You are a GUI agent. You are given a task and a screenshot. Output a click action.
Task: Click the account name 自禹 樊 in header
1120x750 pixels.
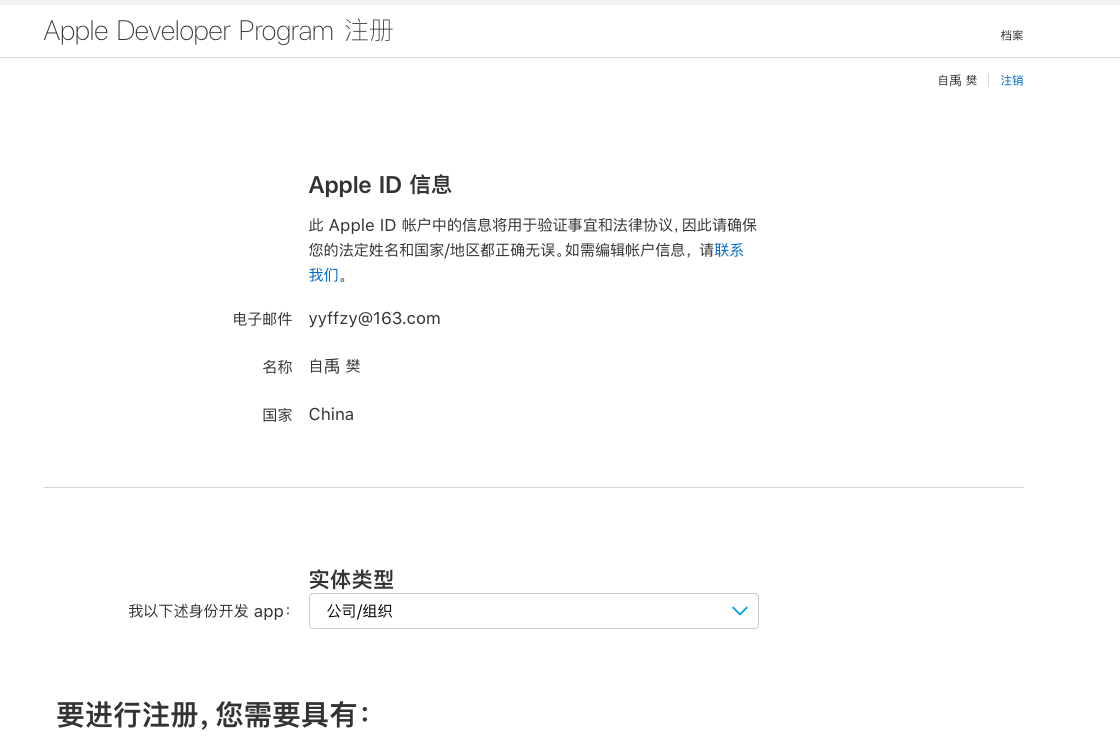(957, 81)
